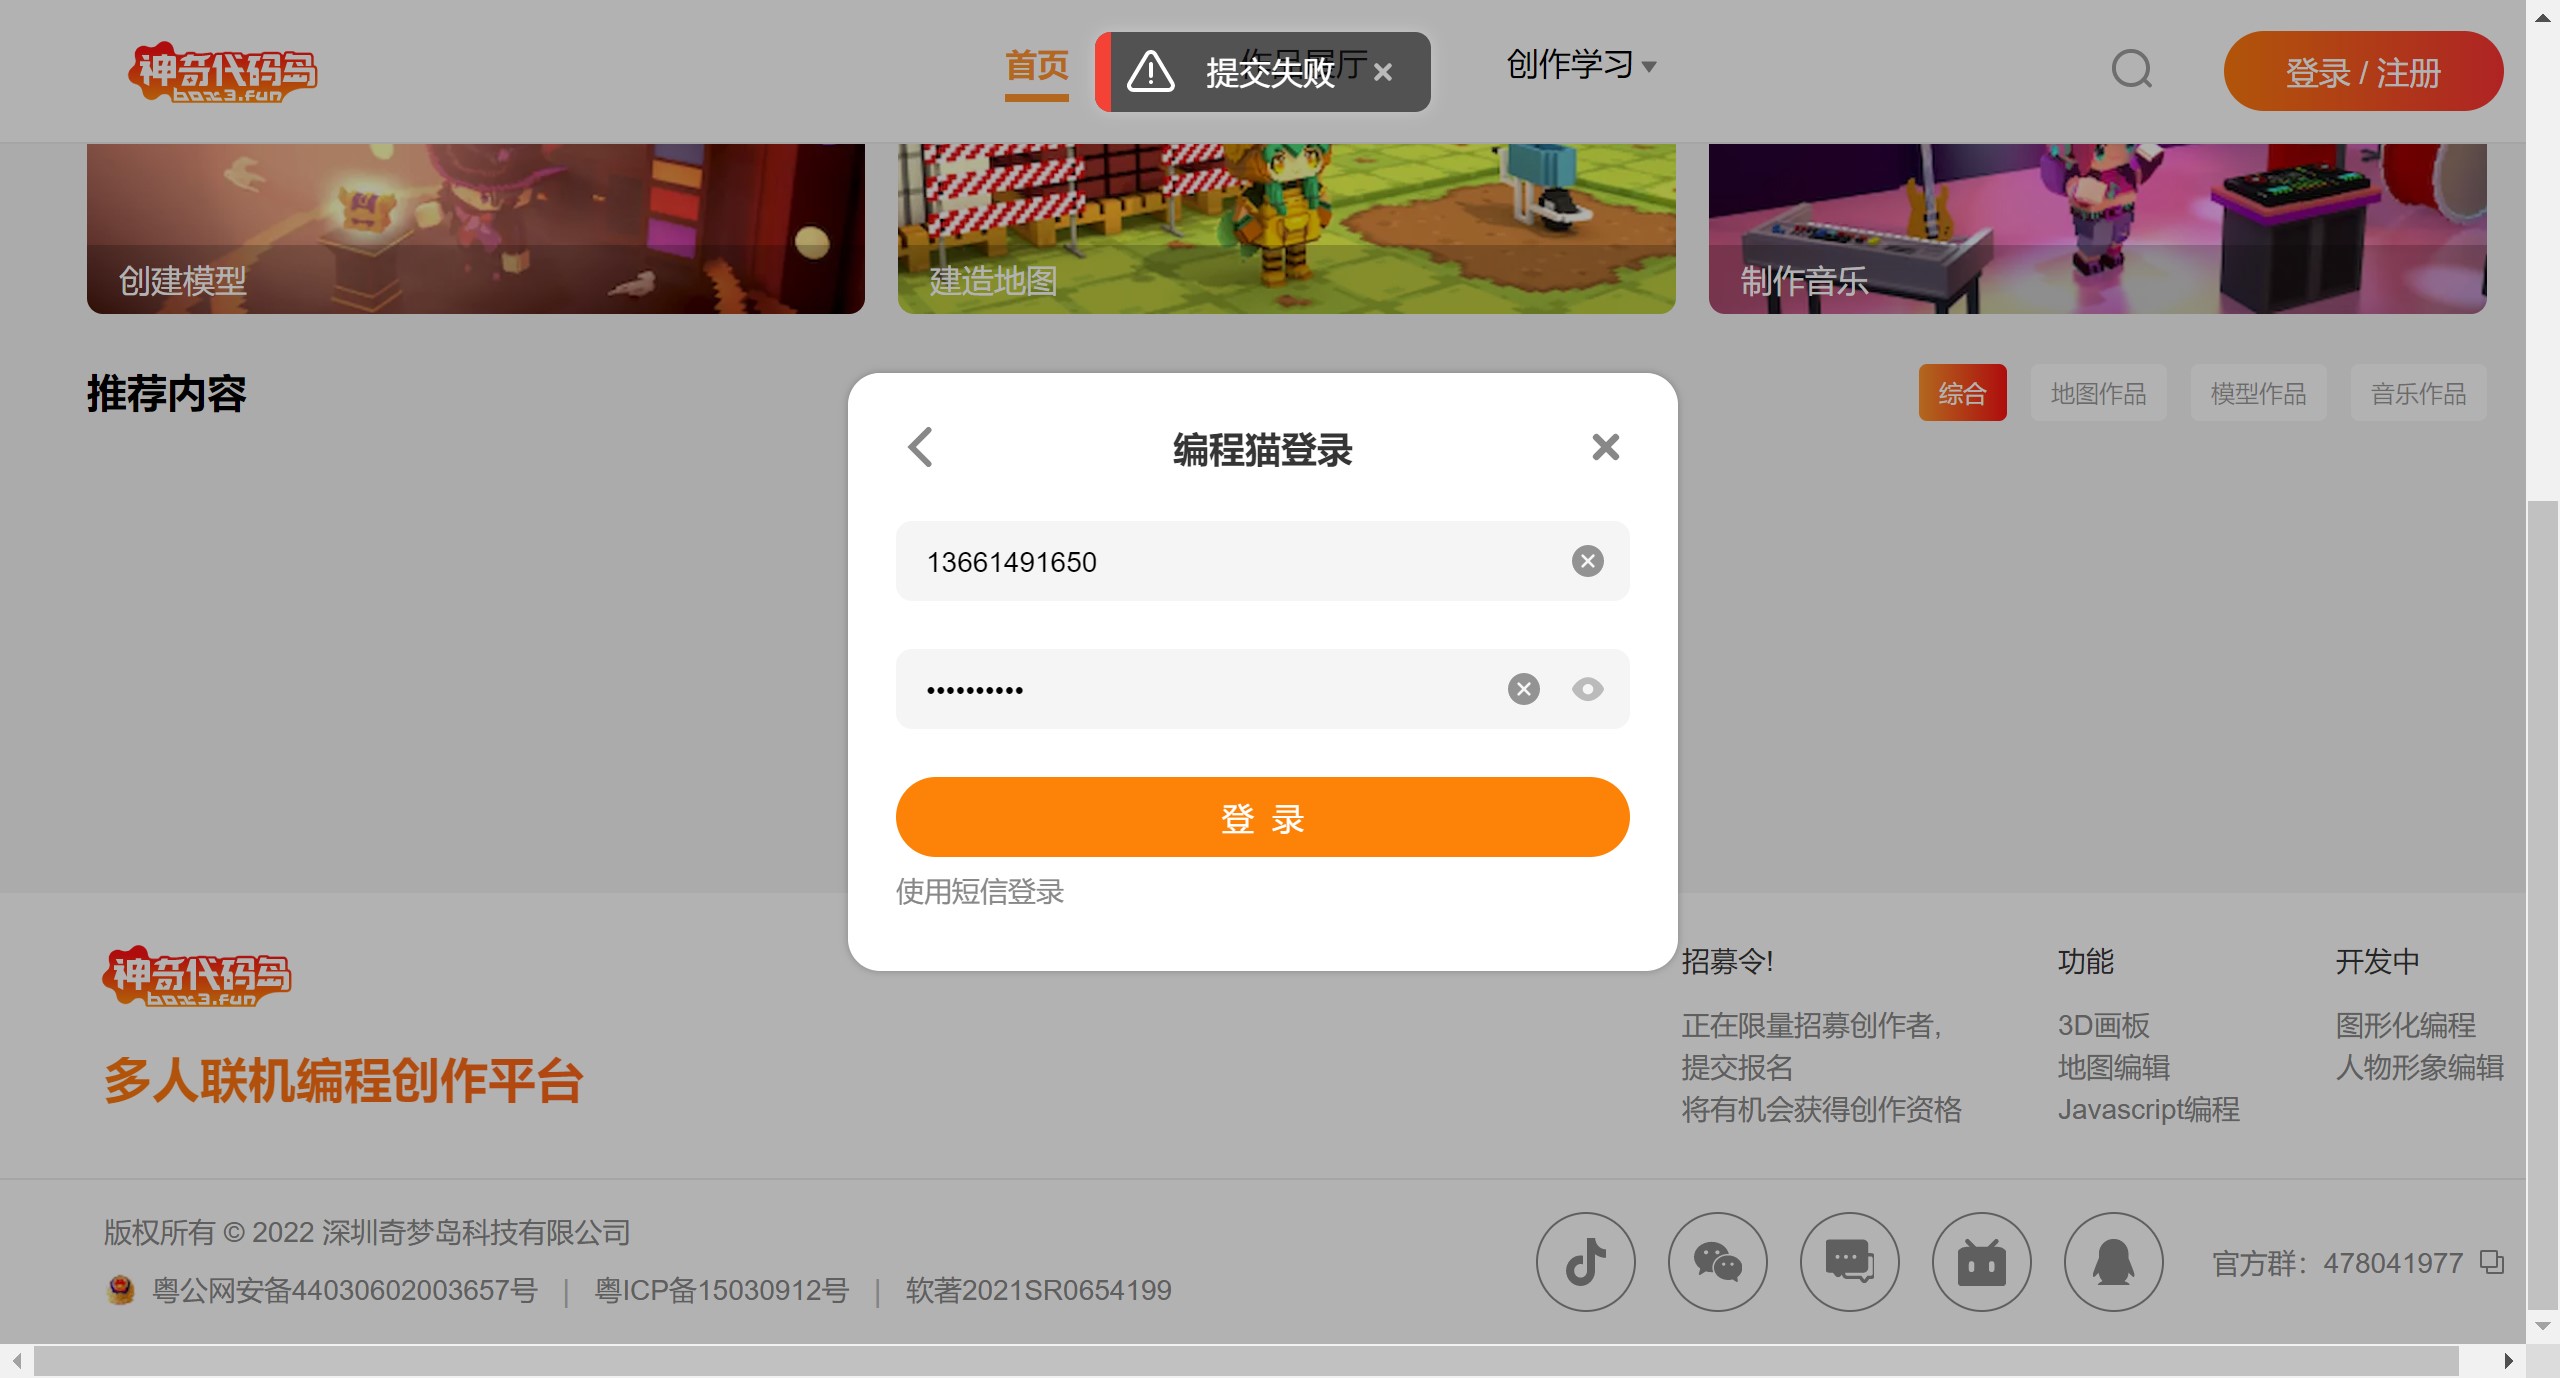The image size is (2560, 1378).
Task: Click the Bilibili social icon
Action: tap(1981, 1262)
